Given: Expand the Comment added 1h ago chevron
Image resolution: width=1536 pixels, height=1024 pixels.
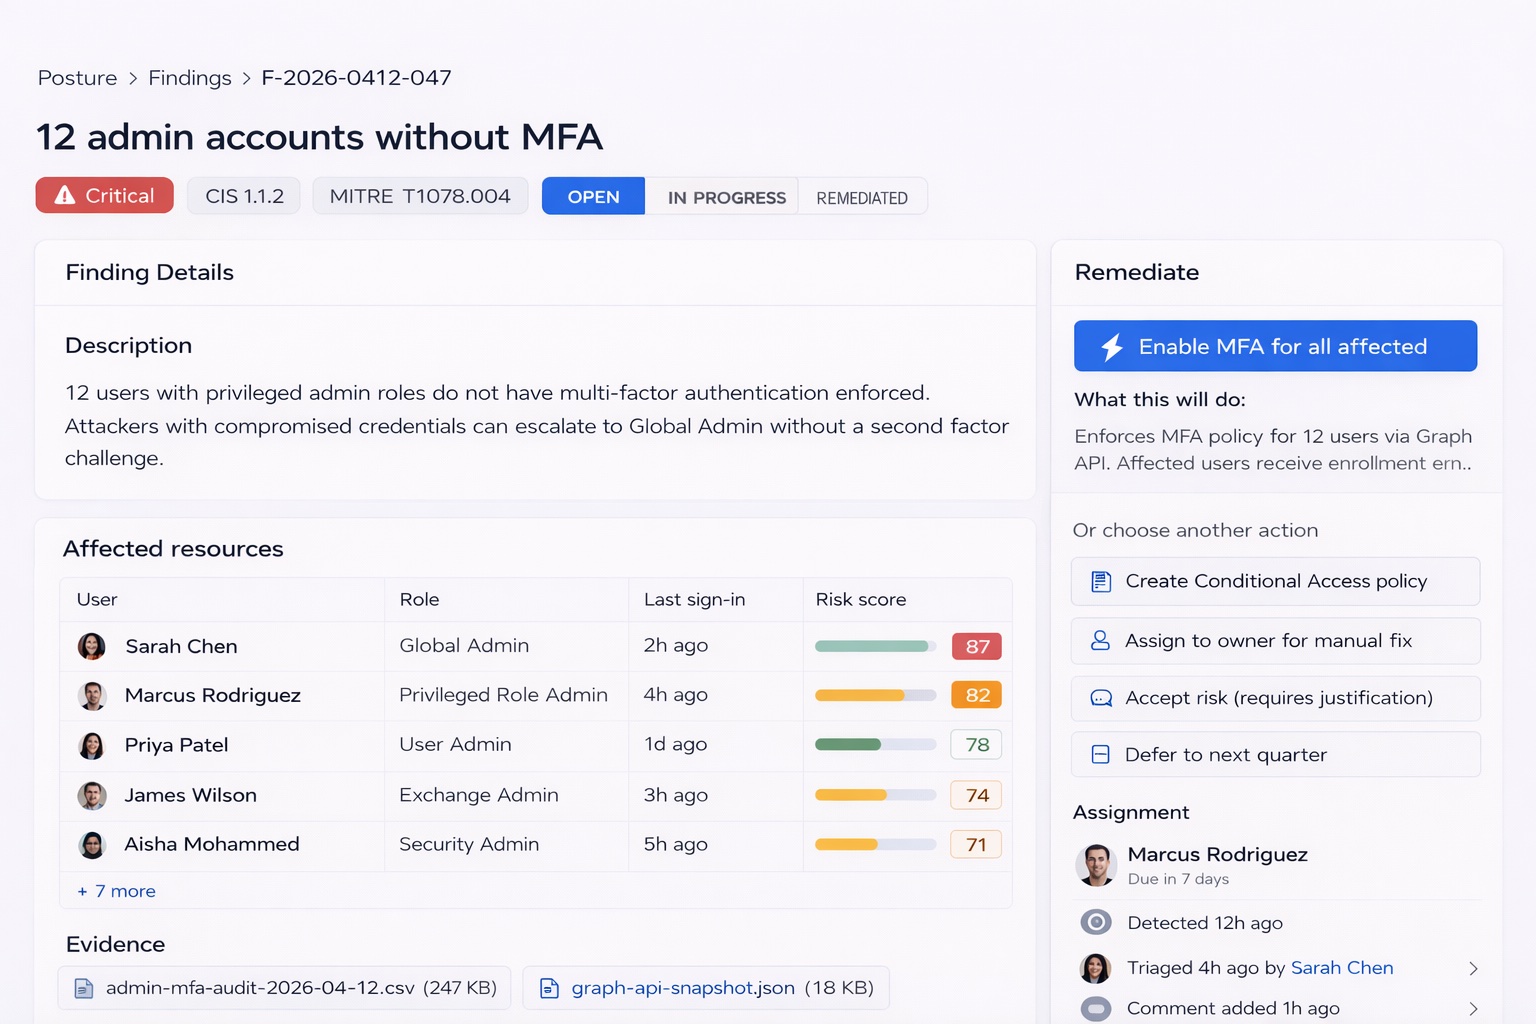Looking at the screenshot, I should click(x=1472, y=1009).
